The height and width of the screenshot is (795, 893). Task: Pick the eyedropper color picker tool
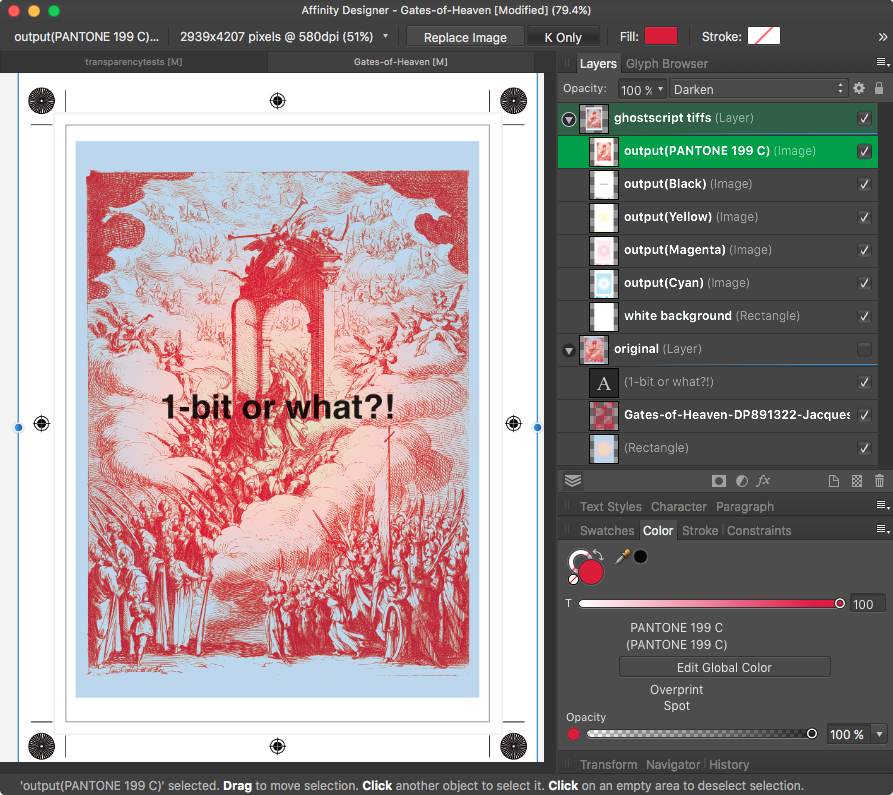[622, 556]
